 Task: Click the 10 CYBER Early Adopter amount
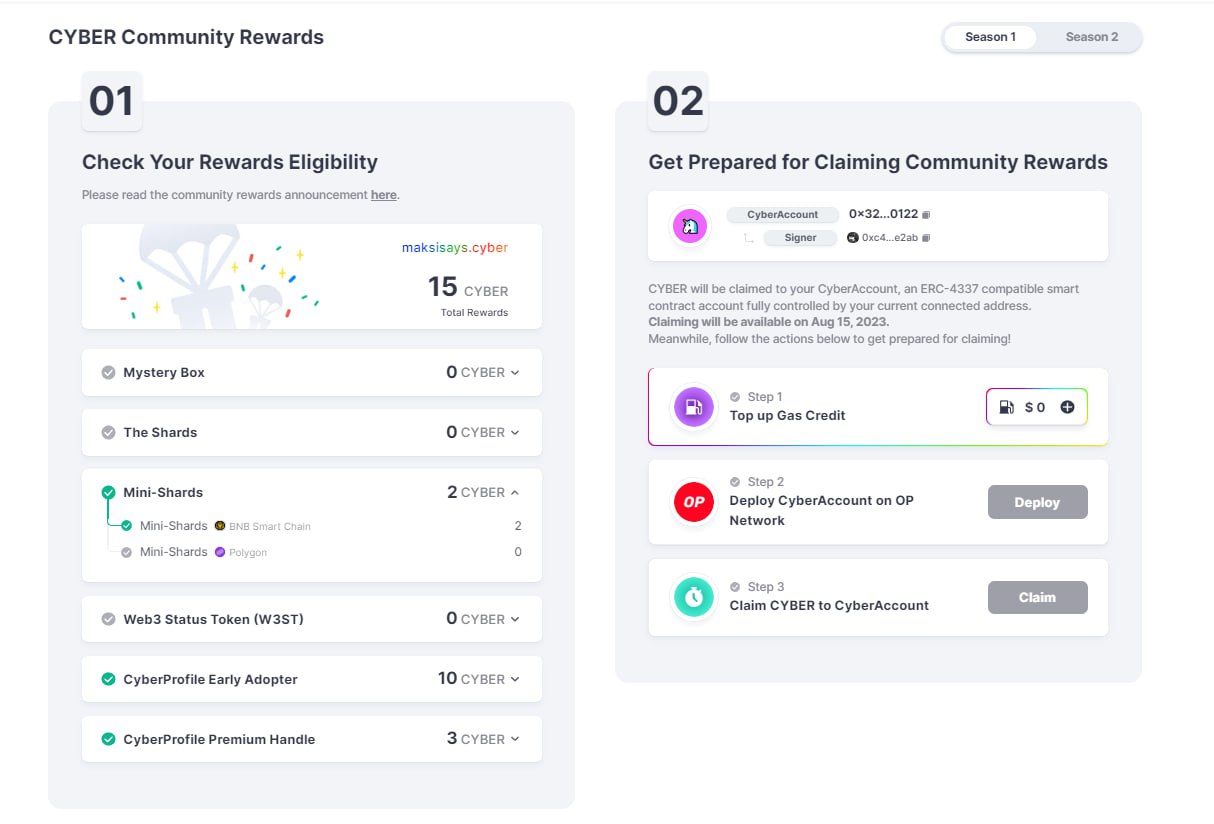(x=471, y=679)
